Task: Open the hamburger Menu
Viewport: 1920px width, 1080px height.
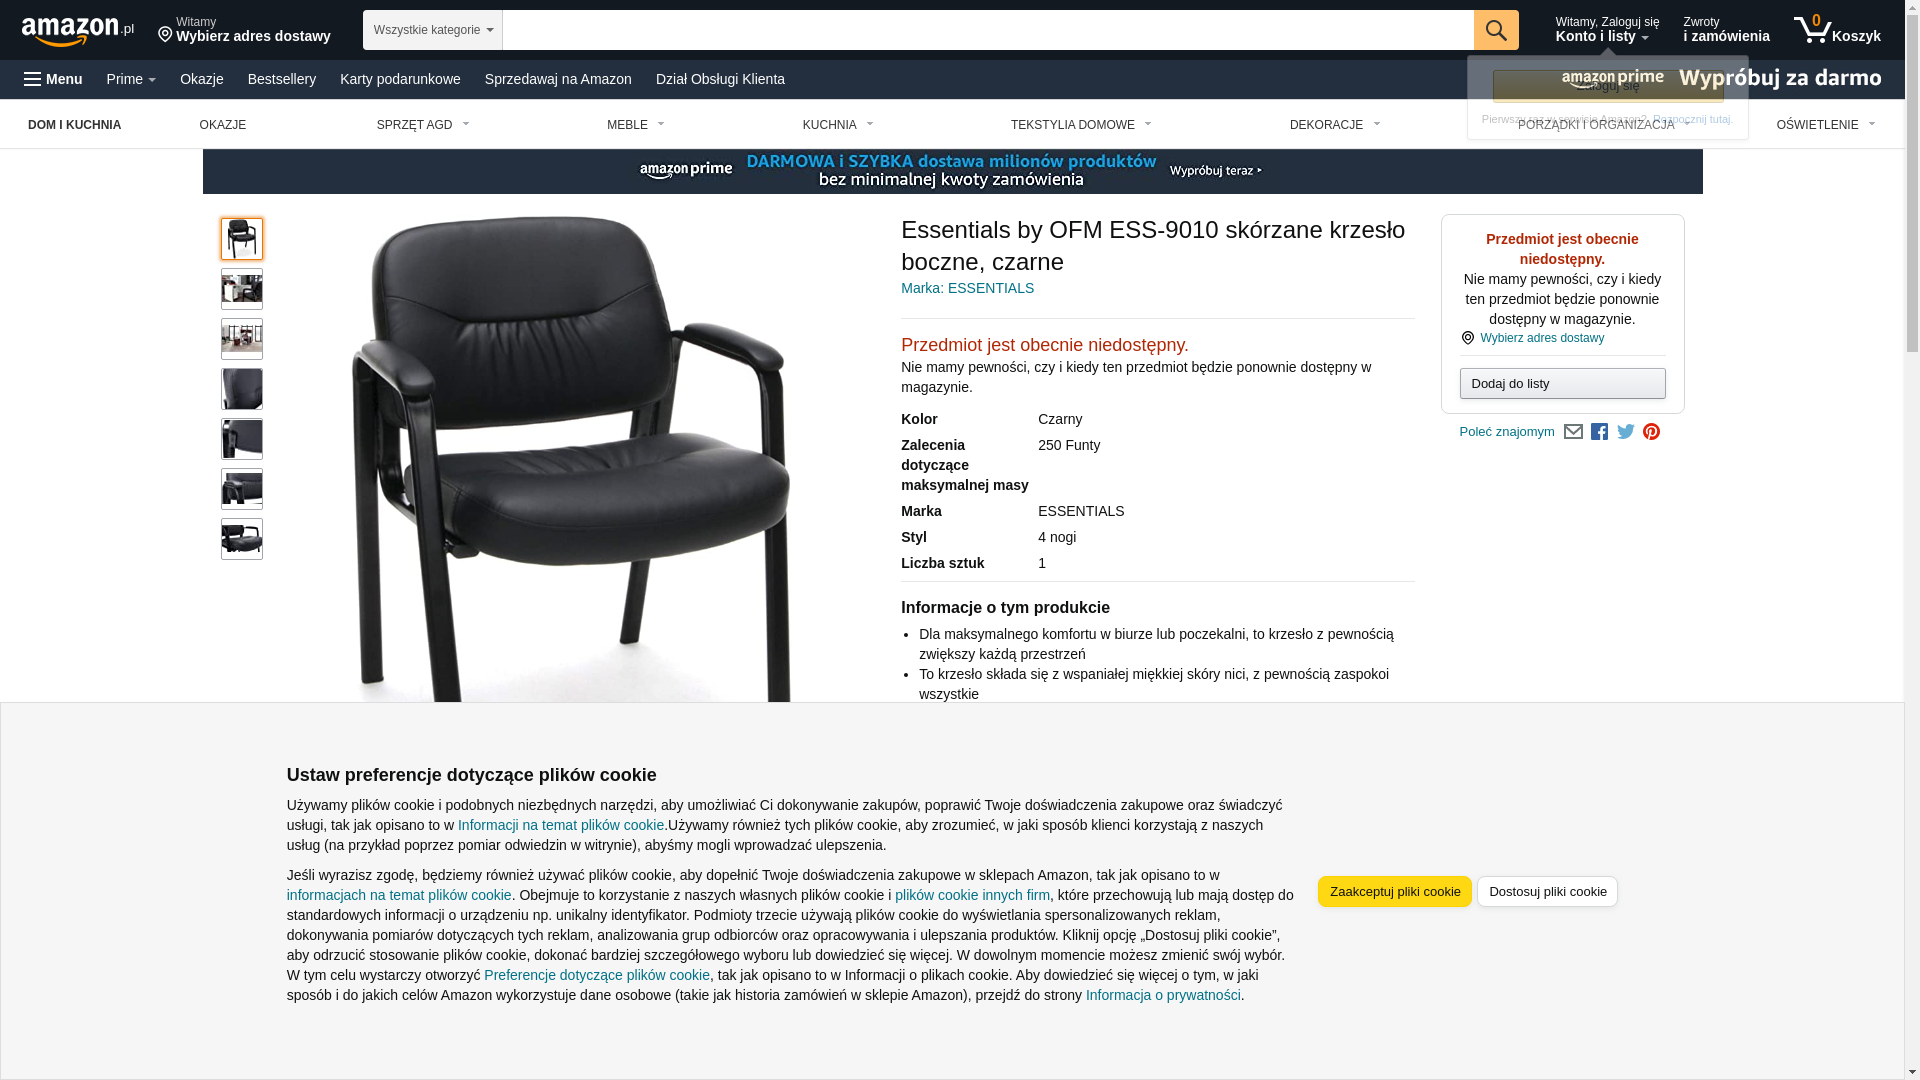Action: tap(53, 79)
